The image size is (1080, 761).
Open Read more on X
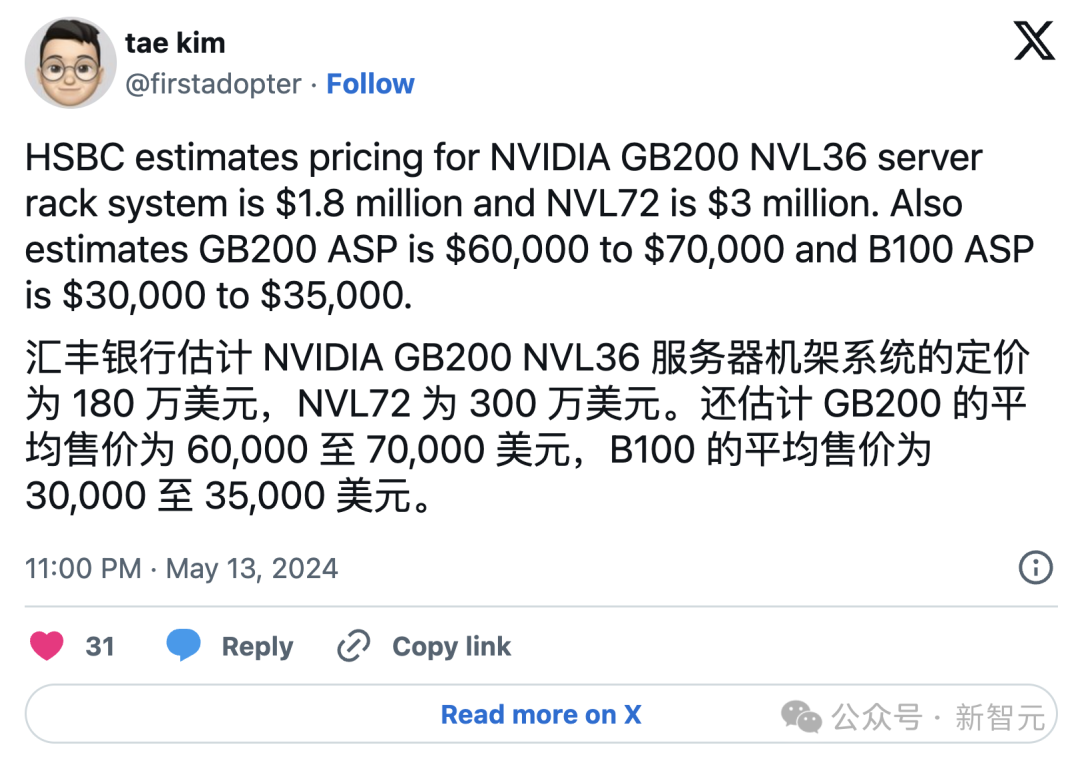(540, 714)
